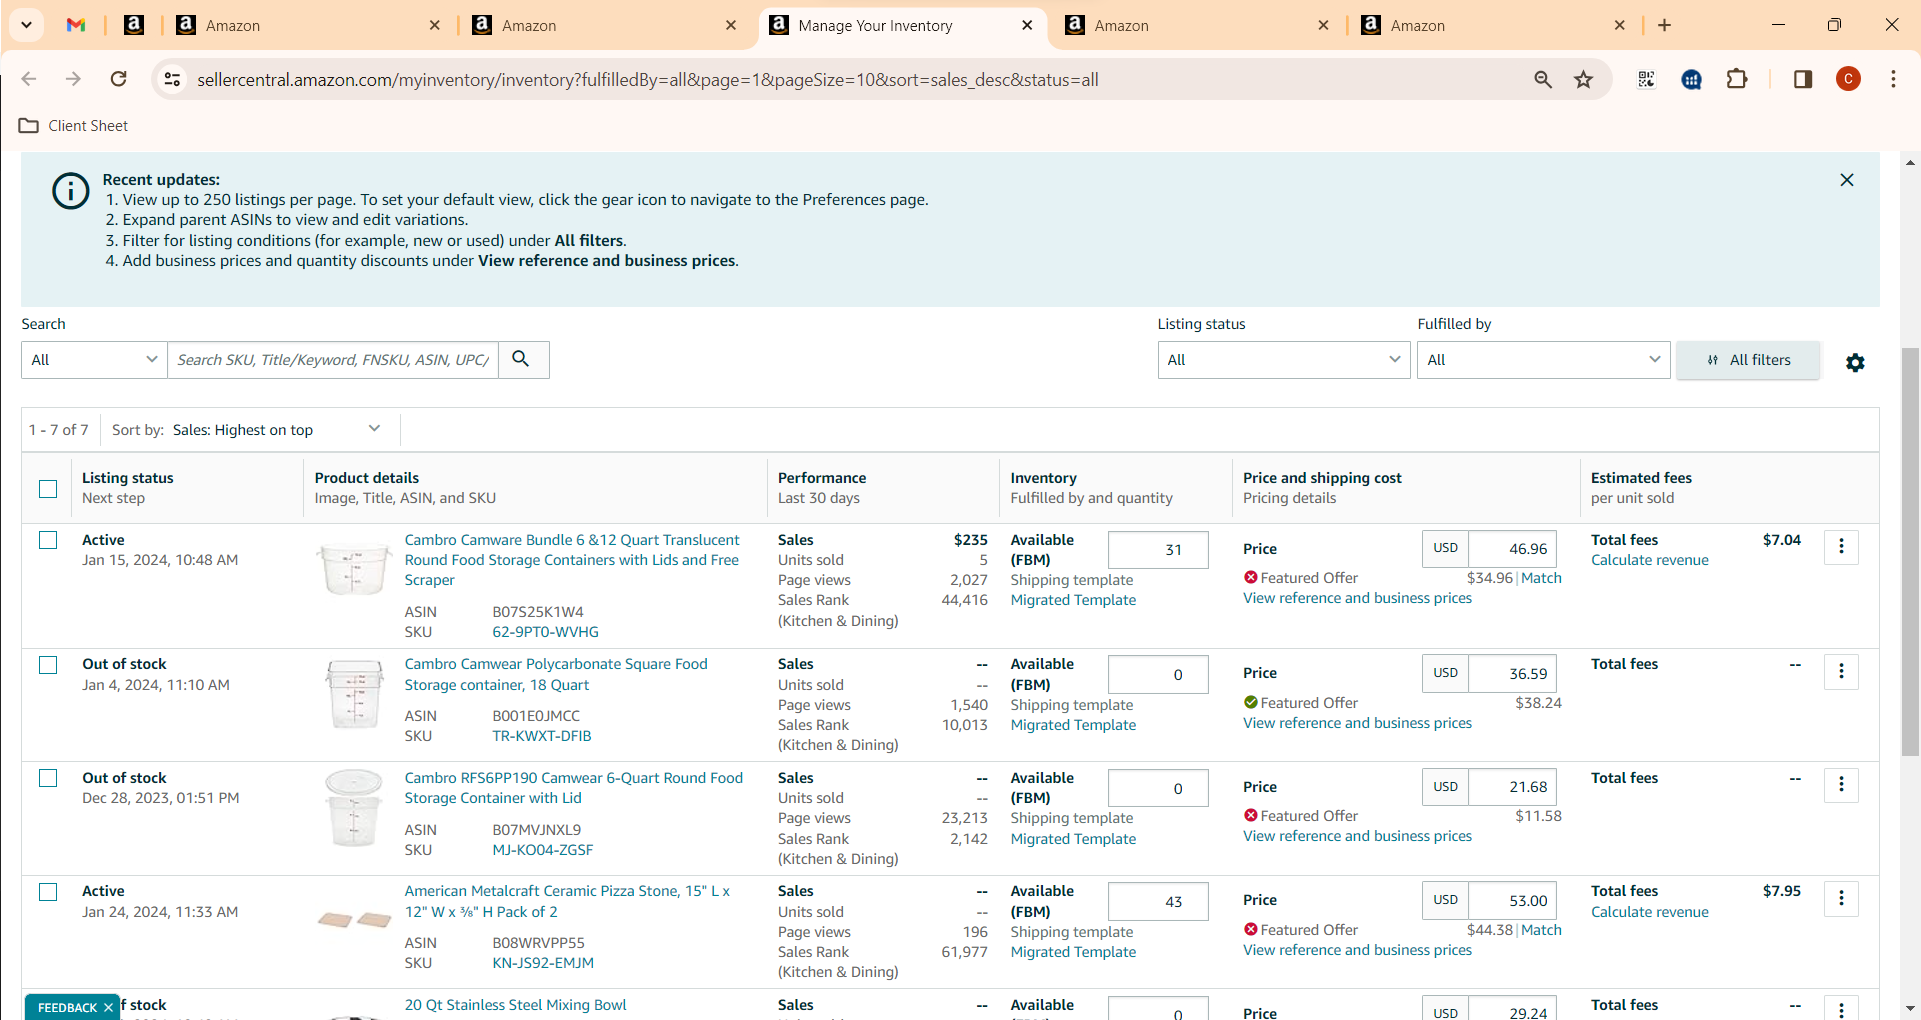This screenshot has height=1020, width=1921.
Task: Open actions menu for Ceramic Pizza Stone
Action: click(1841, 898)
